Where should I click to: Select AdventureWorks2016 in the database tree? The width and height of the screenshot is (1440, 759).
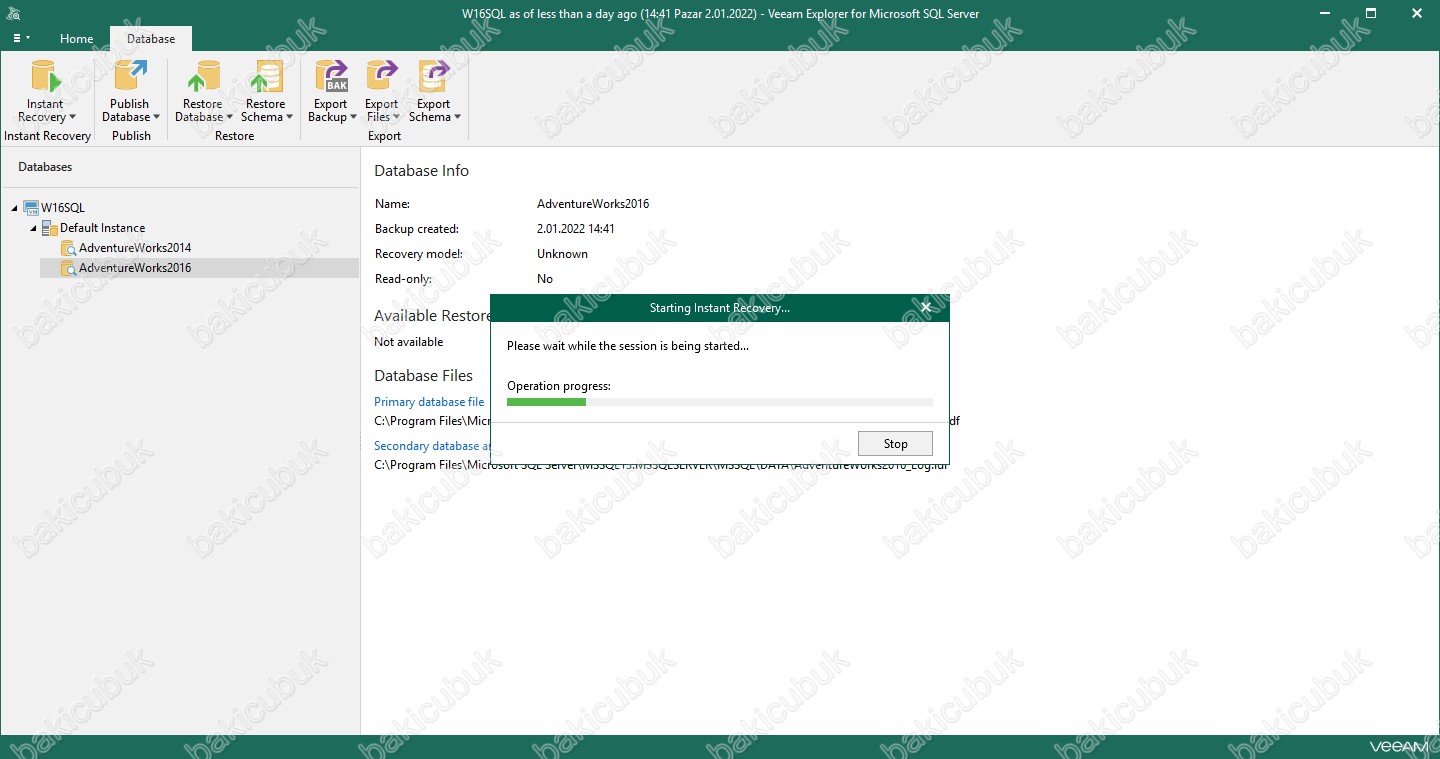134,268
